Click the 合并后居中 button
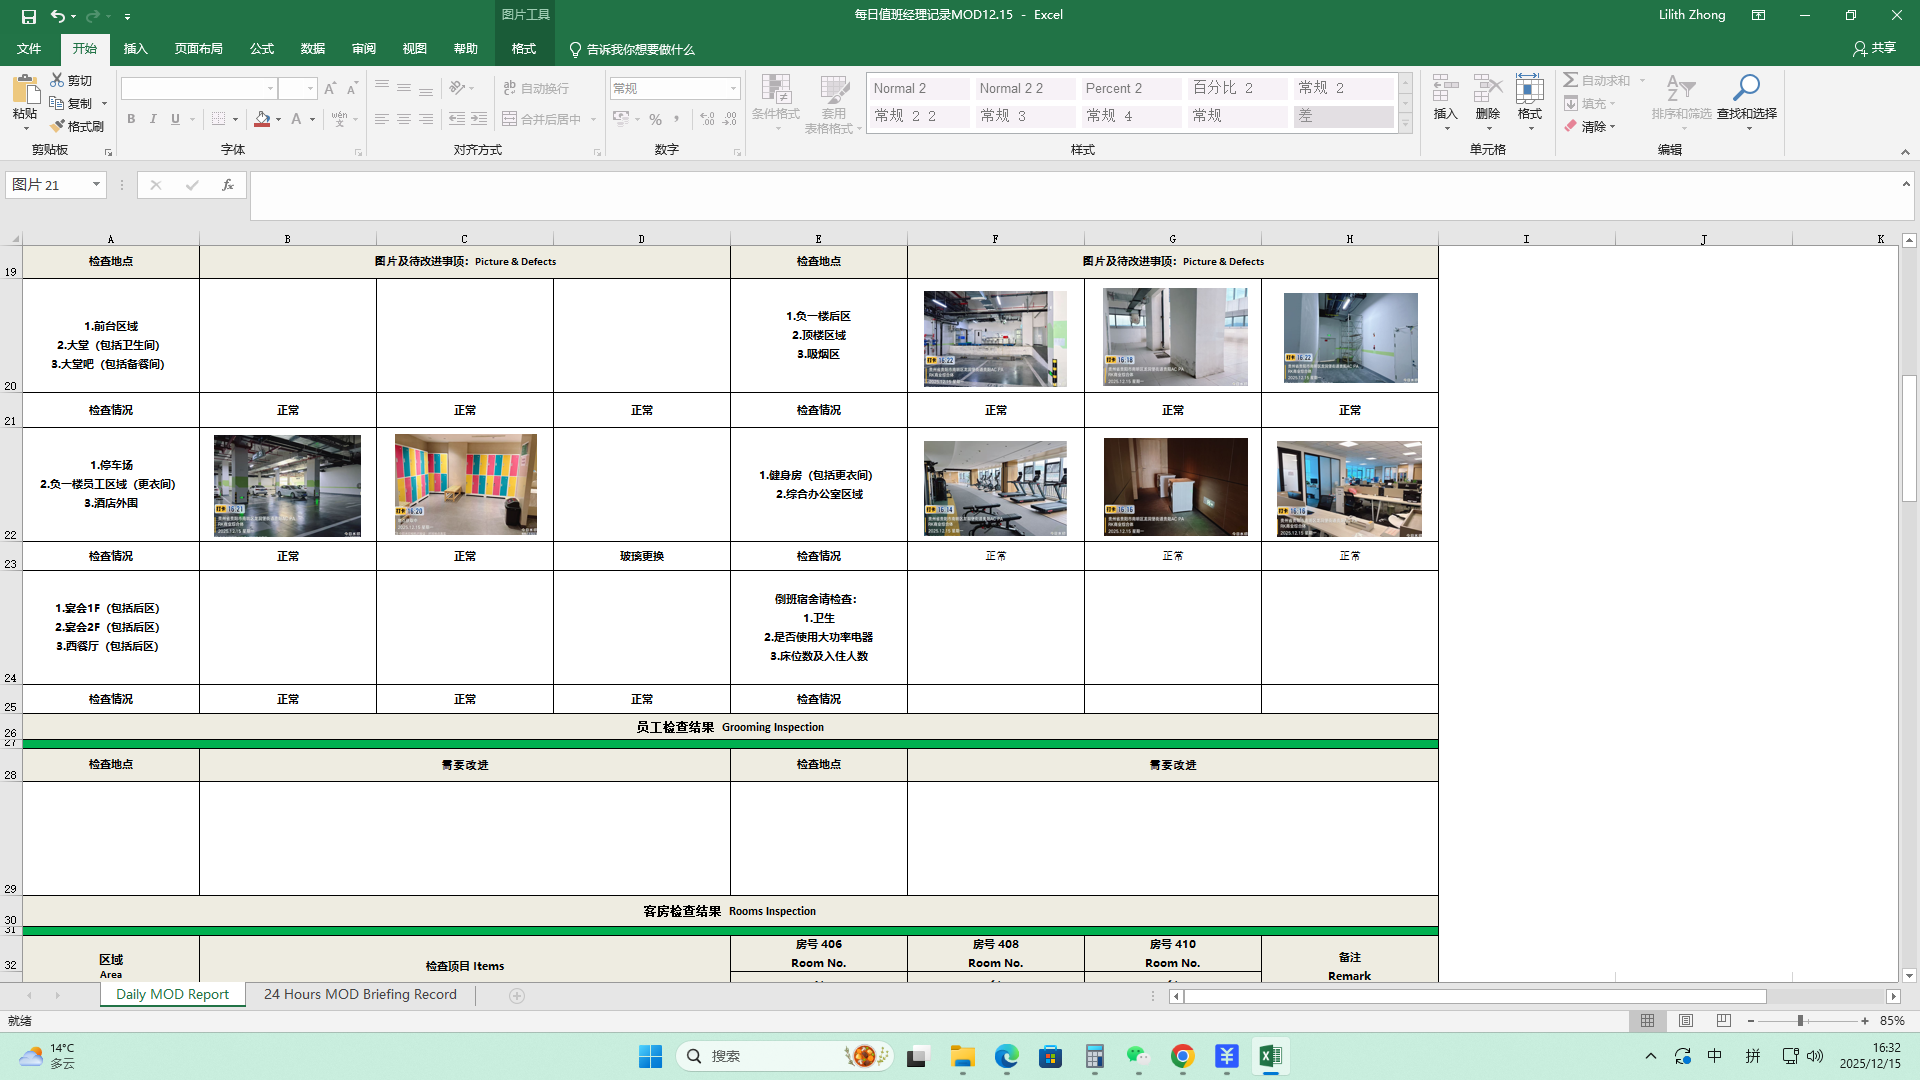 pyautogui.click(x=541, y=119)
